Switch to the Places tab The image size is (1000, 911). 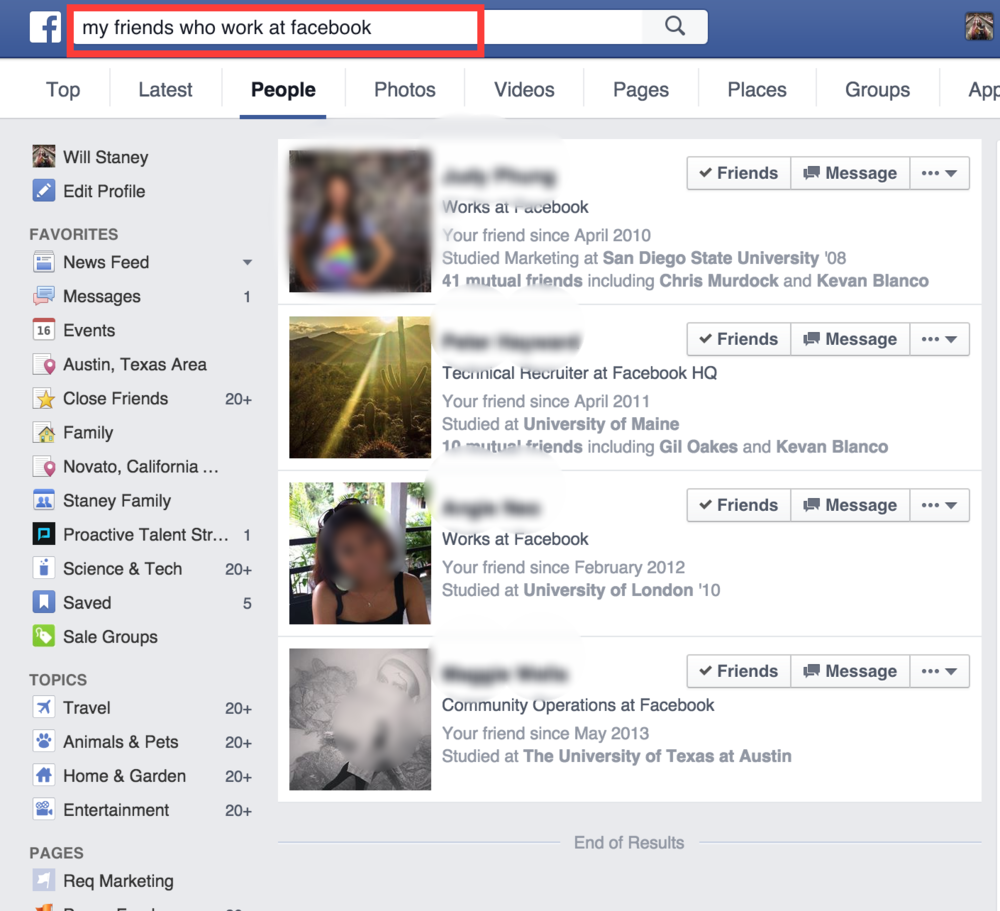757,89
